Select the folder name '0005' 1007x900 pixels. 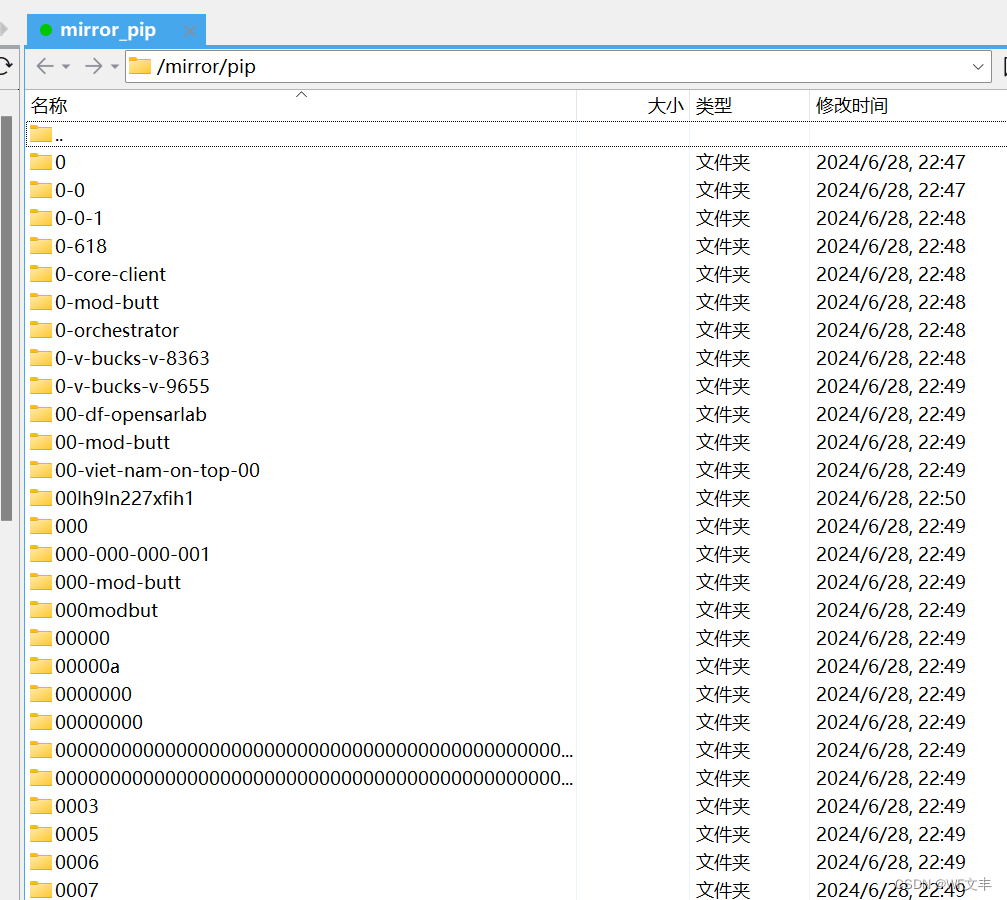click(77, 834)
